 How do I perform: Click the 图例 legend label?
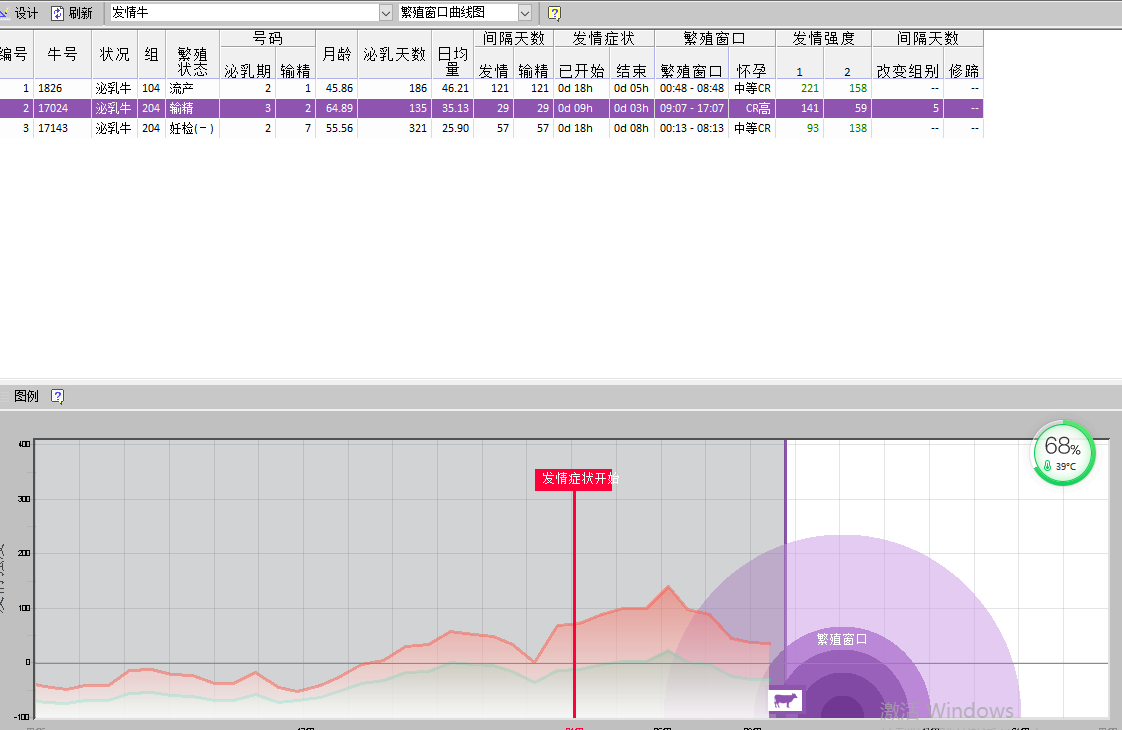(26, 396)
